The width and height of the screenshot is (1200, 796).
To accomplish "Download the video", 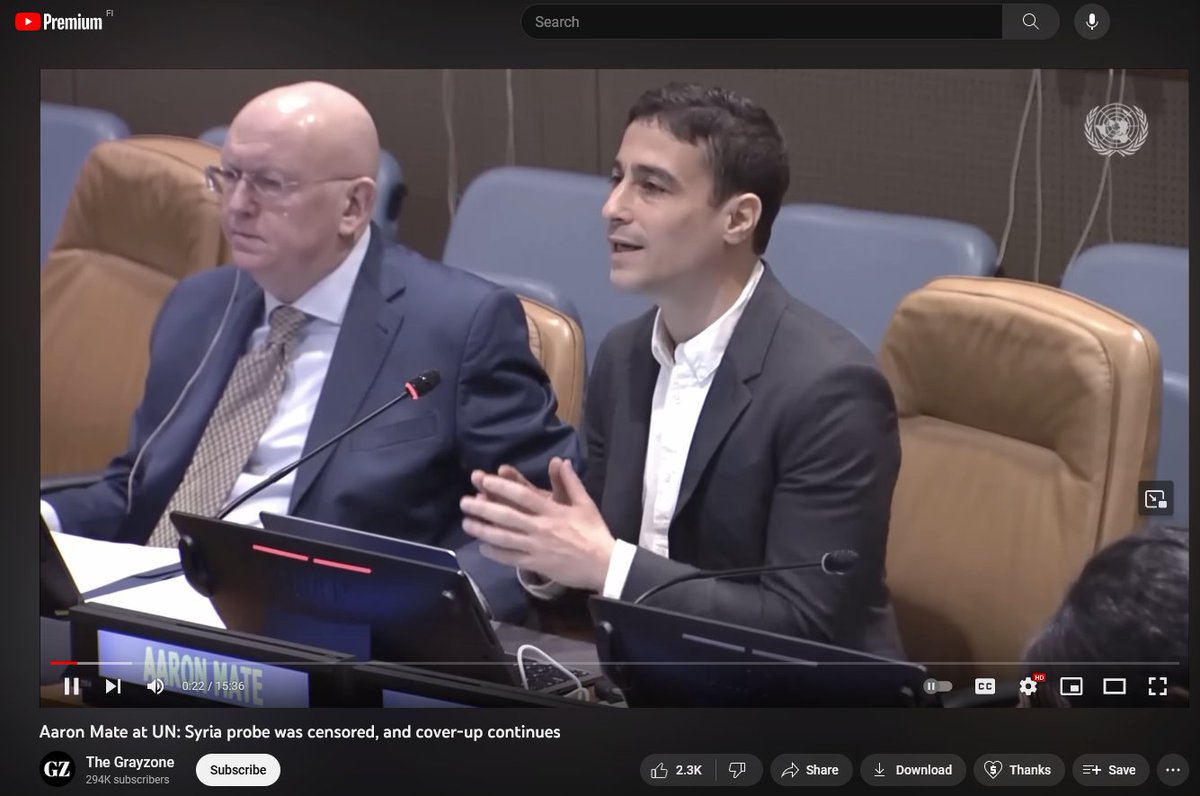I will pyautogui.click(x=912, y=770).
